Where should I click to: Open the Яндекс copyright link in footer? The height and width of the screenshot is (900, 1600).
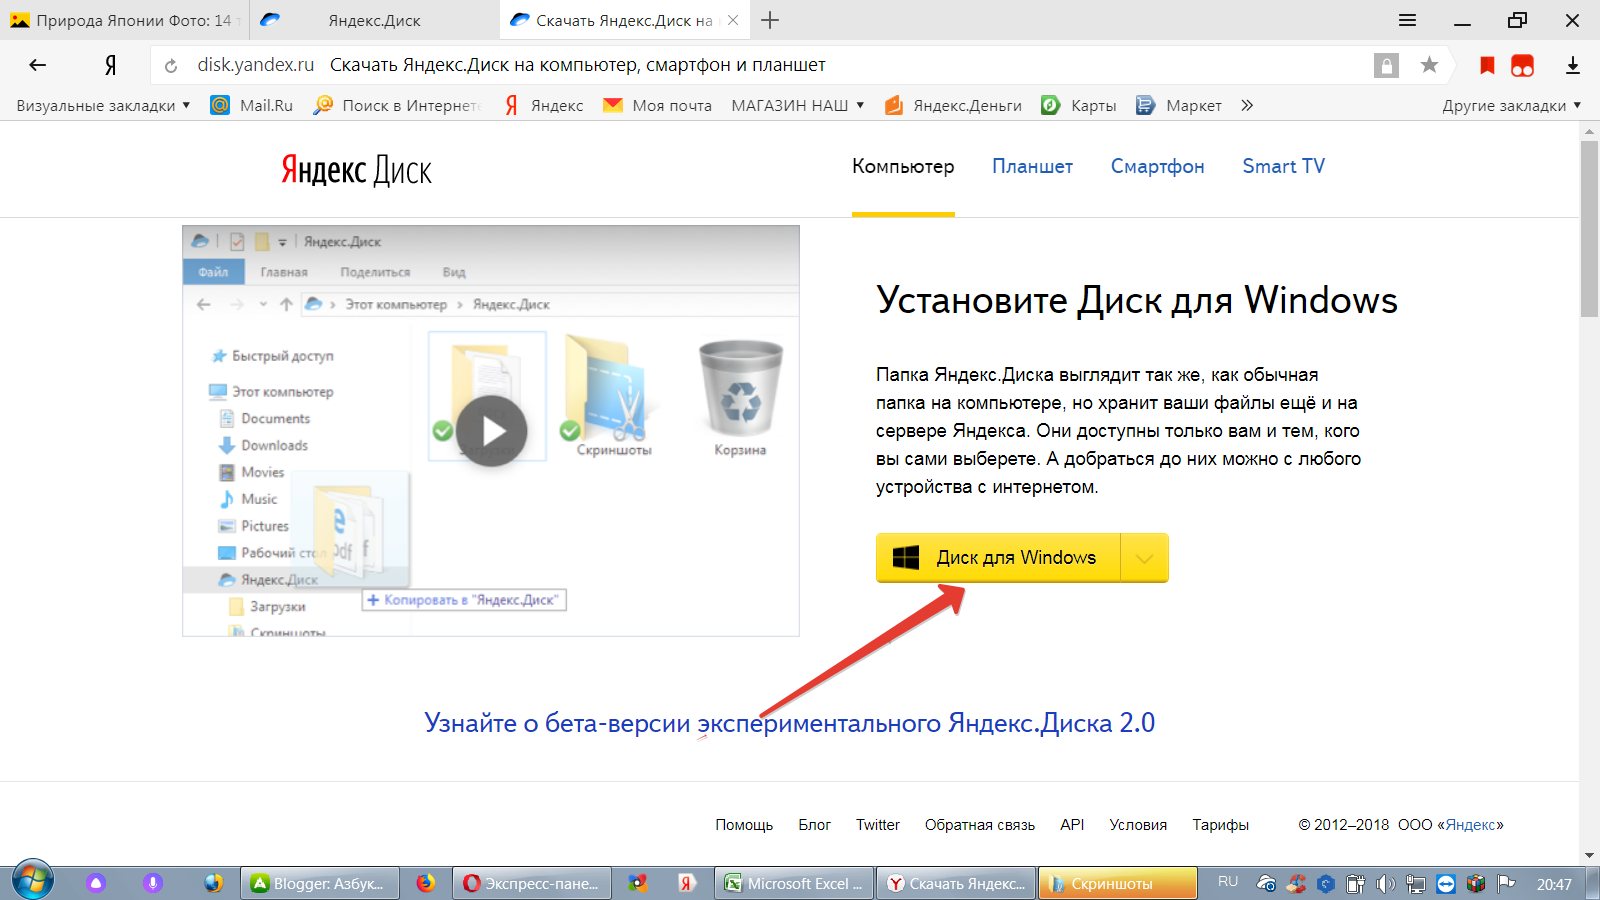click(x=1471, y=825)
